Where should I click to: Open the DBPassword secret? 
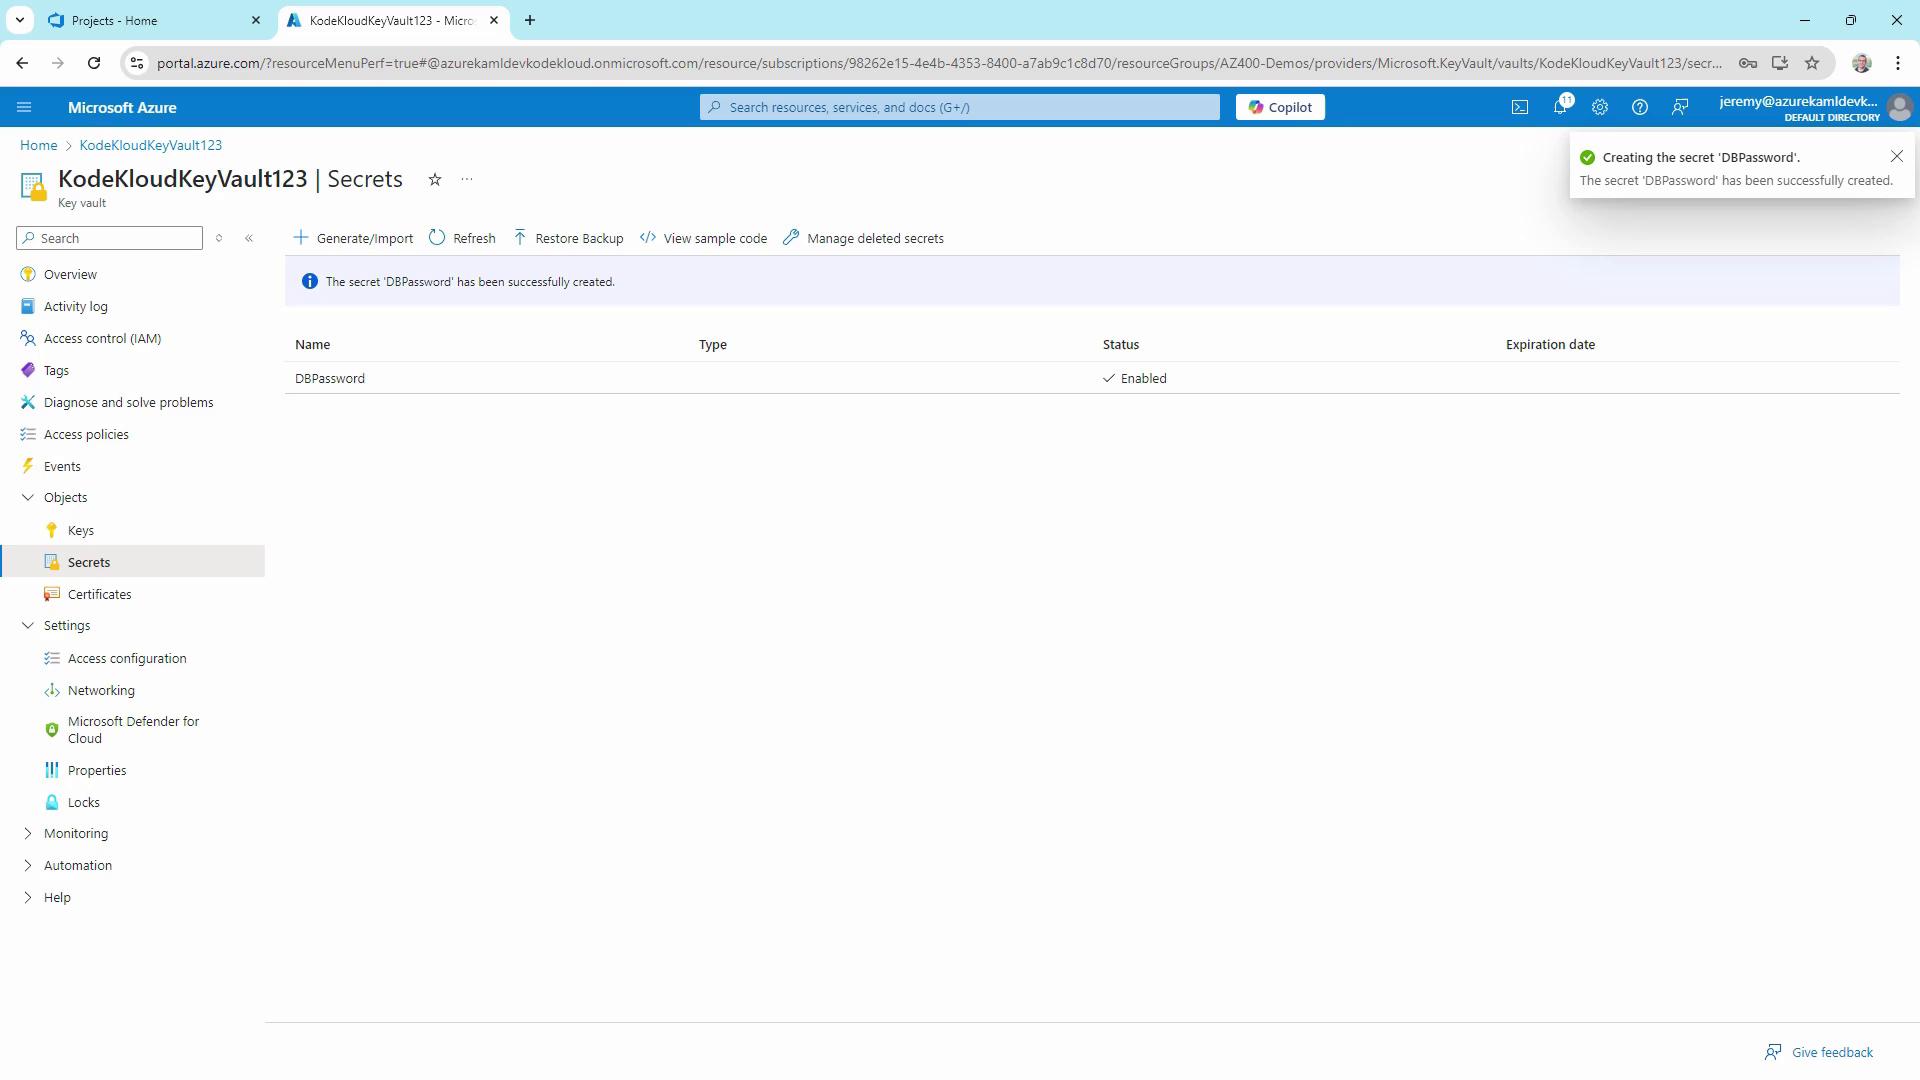(330, 378)
